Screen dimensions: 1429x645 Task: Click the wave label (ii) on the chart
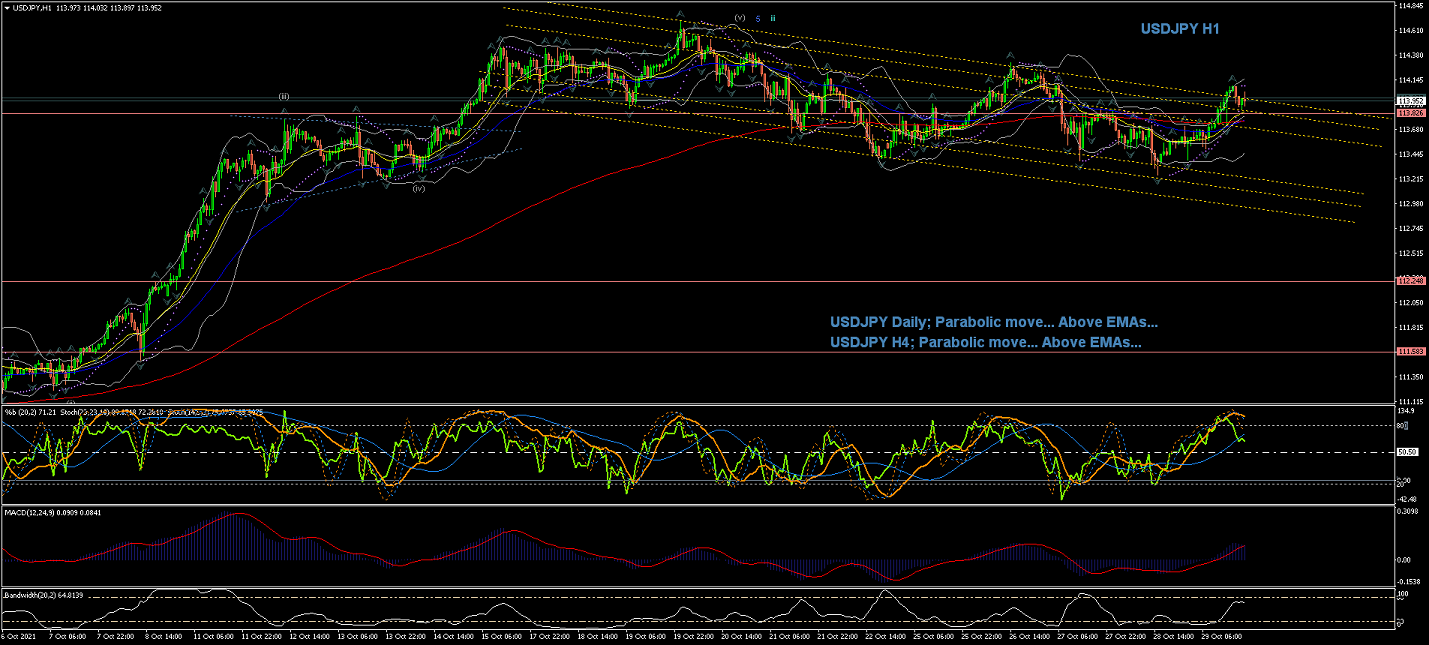(284, 96)
